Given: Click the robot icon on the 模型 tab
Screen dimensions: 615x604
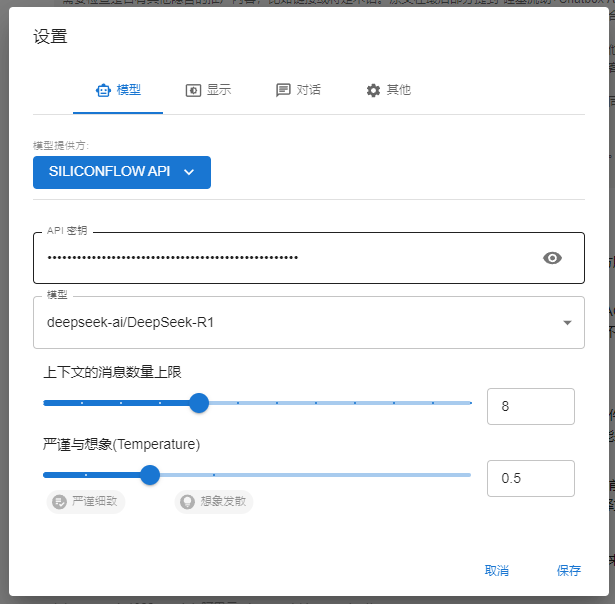Looking at the screenshot, I should (103, 90).
